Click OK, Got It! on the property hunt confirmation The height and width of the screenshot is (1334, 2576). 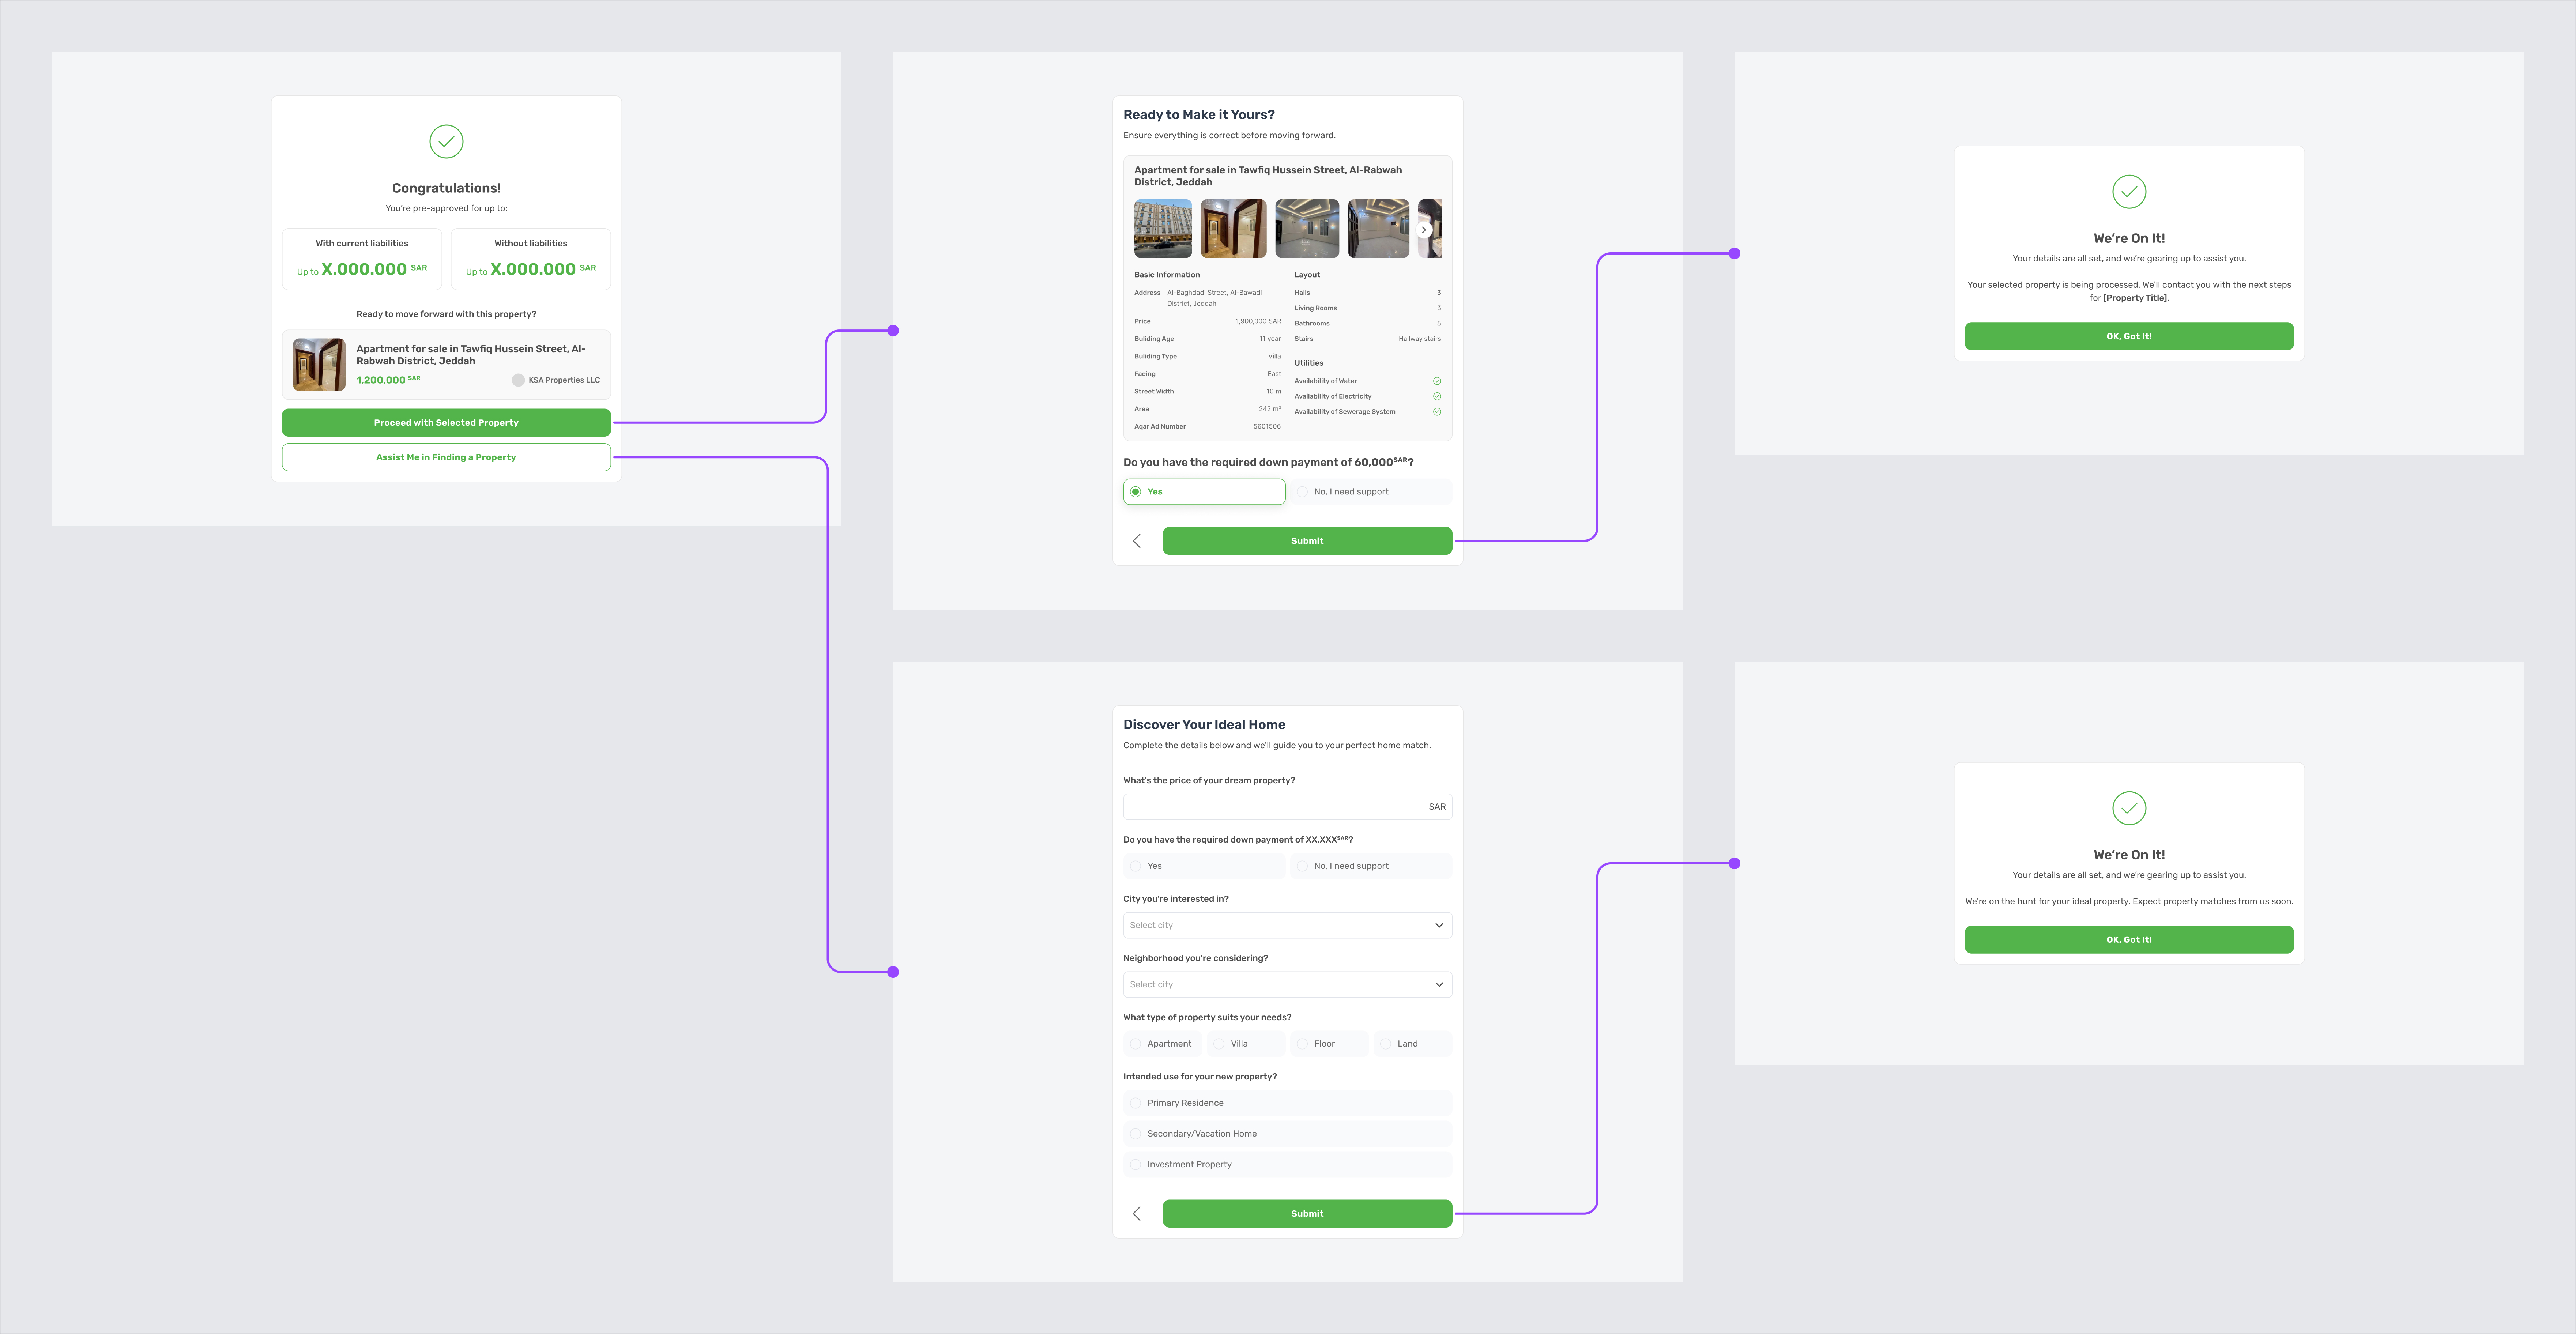2129,940
